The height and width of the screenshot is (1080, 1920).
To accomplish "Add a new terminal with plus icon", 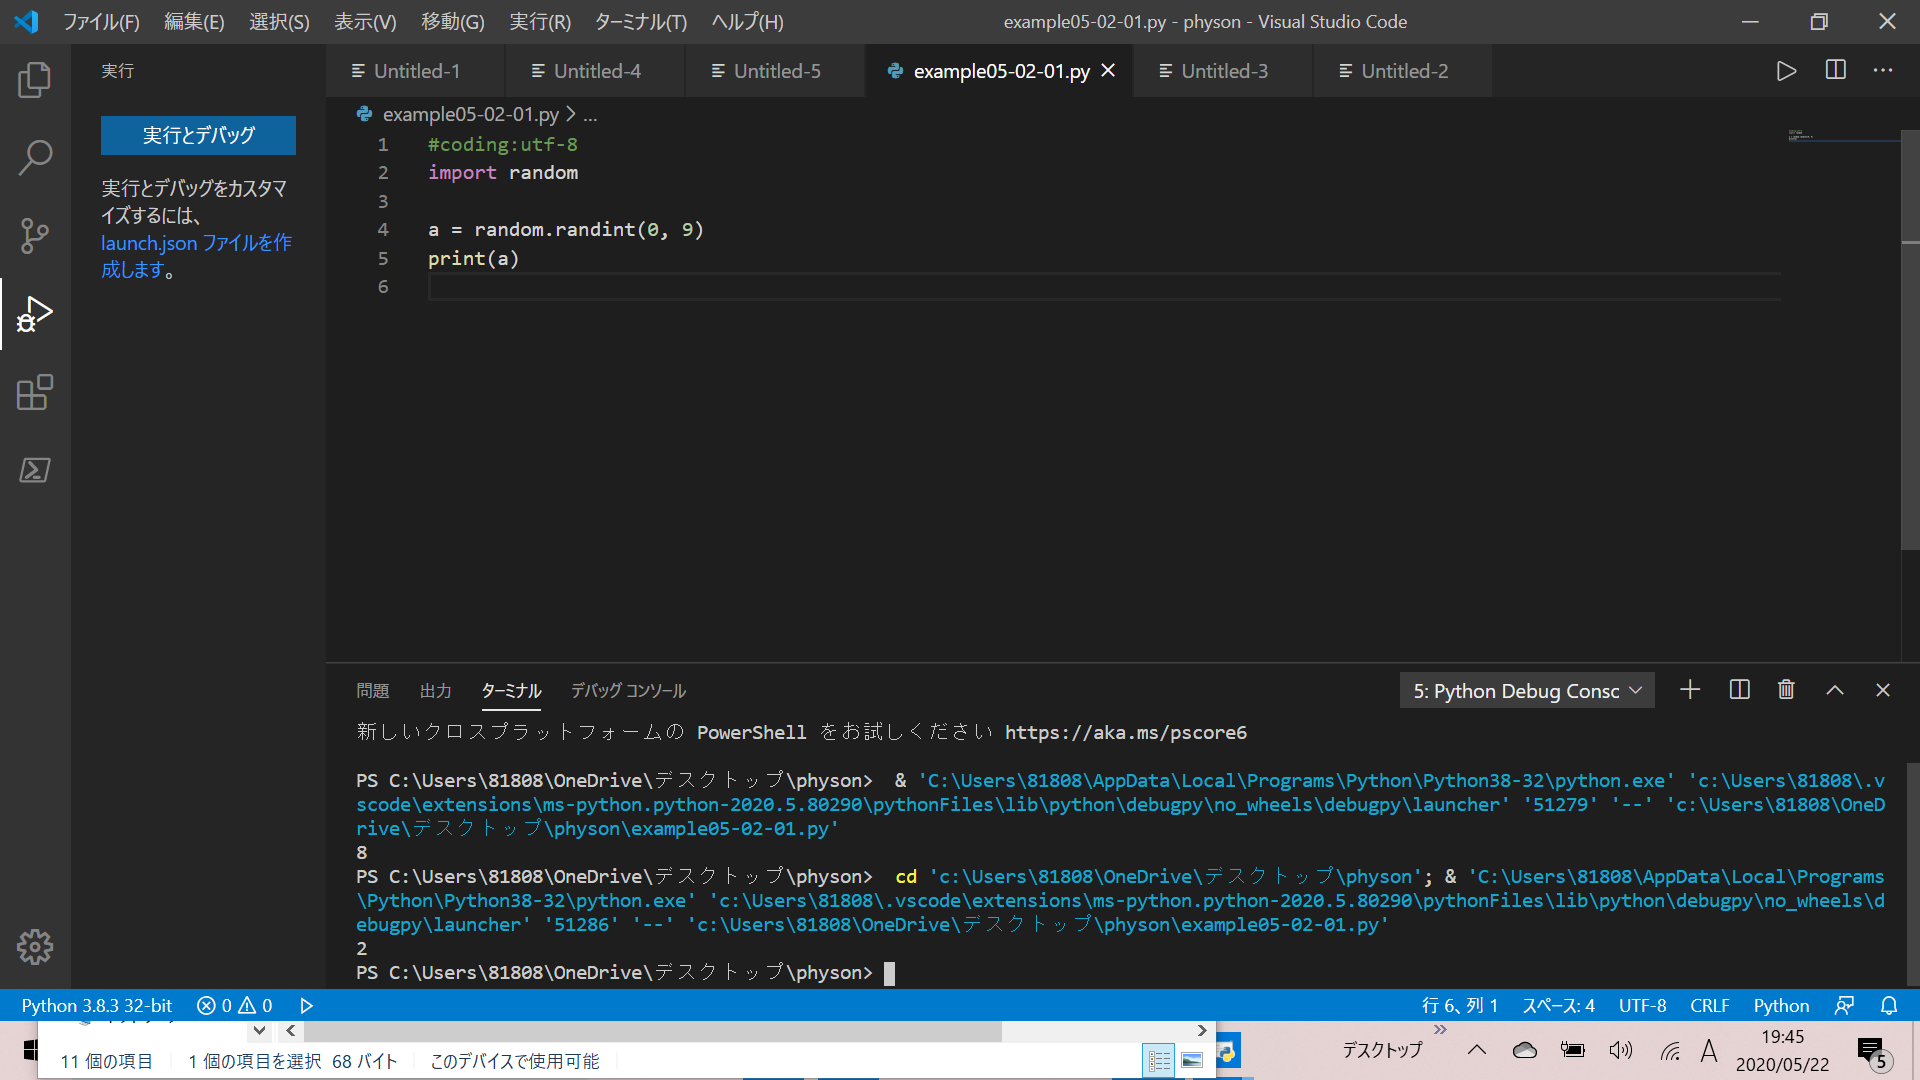I will tap(1690, 690).
